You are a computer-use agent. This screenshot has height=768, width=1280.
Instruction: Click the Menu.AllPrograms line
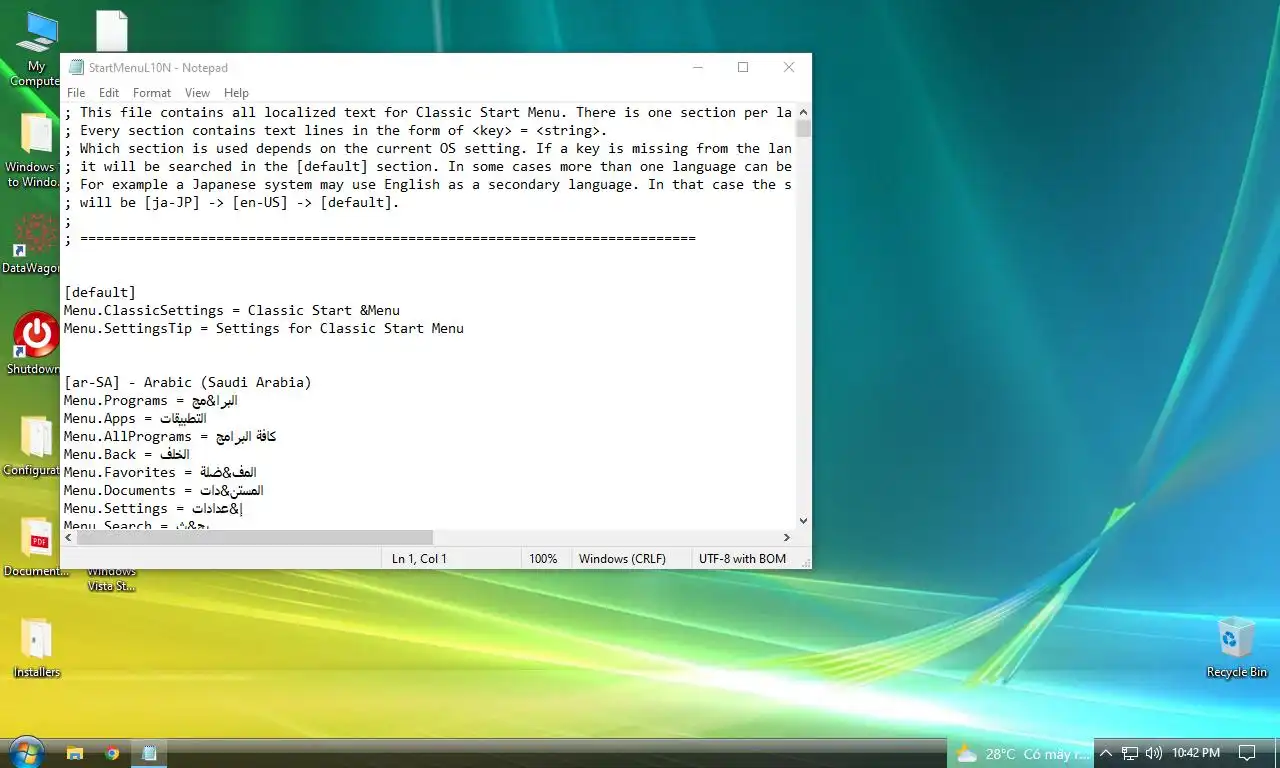tap(170, 436)
